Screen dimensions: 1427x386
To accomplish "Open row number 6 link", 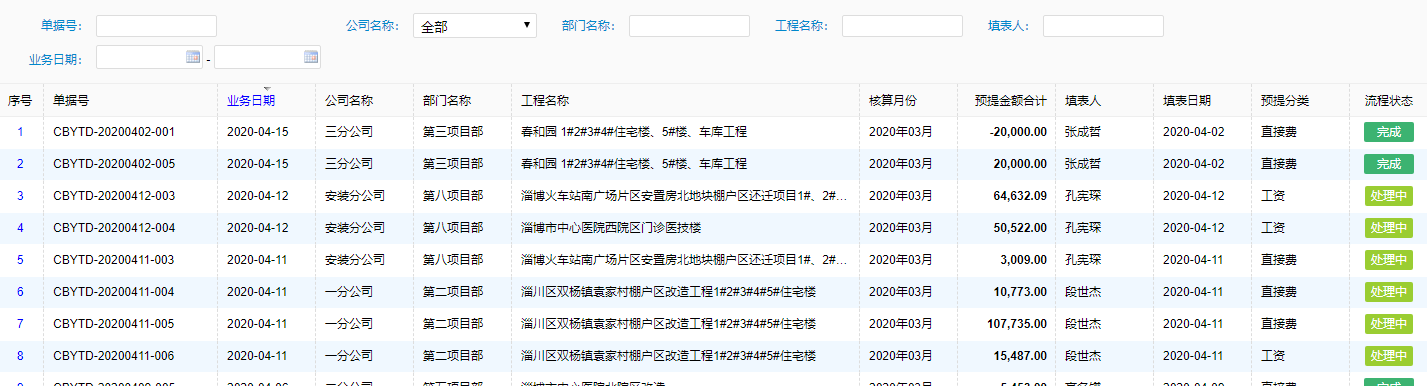I will (20, 292).
